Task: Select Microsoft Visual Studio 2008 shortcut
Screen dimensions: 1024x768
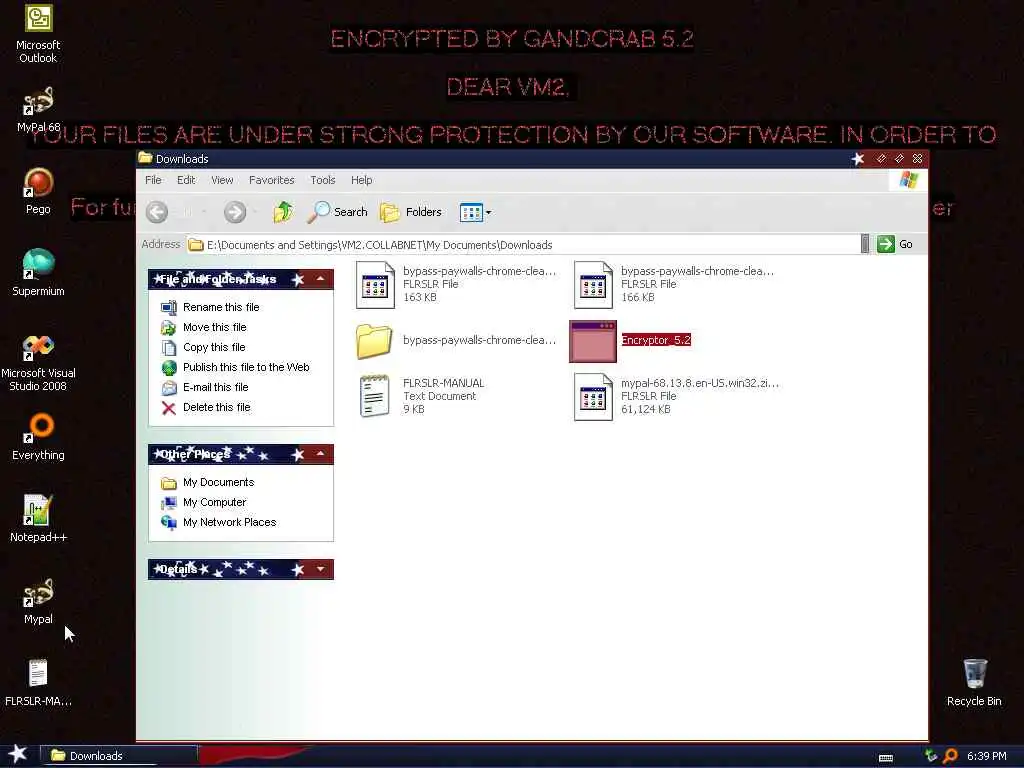Action: click(38, 362)
